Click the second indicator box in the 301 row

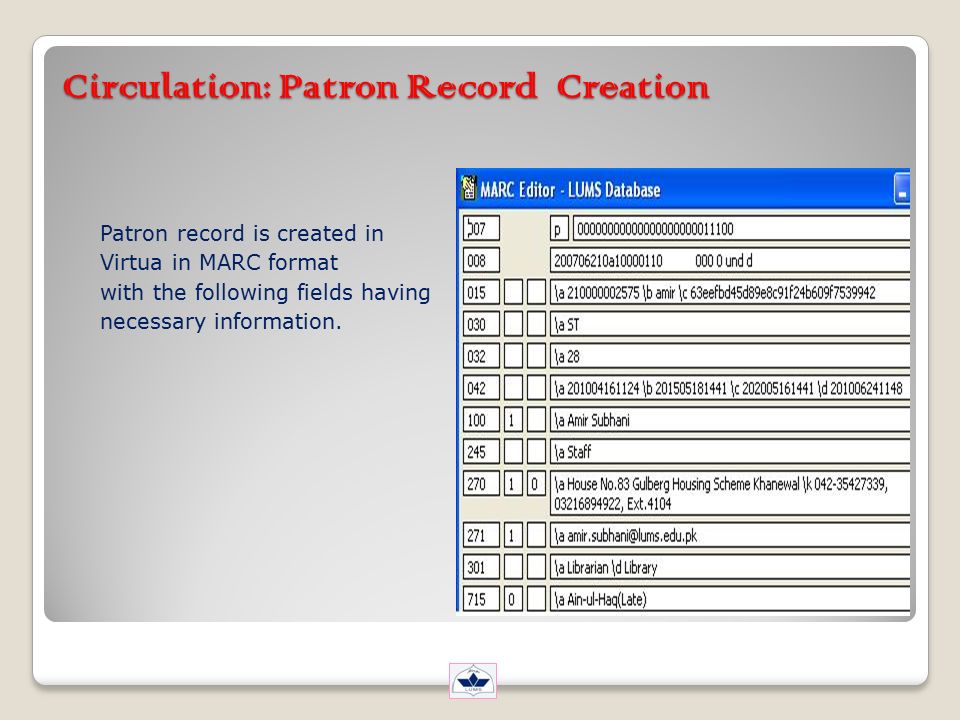coord(536,567)
